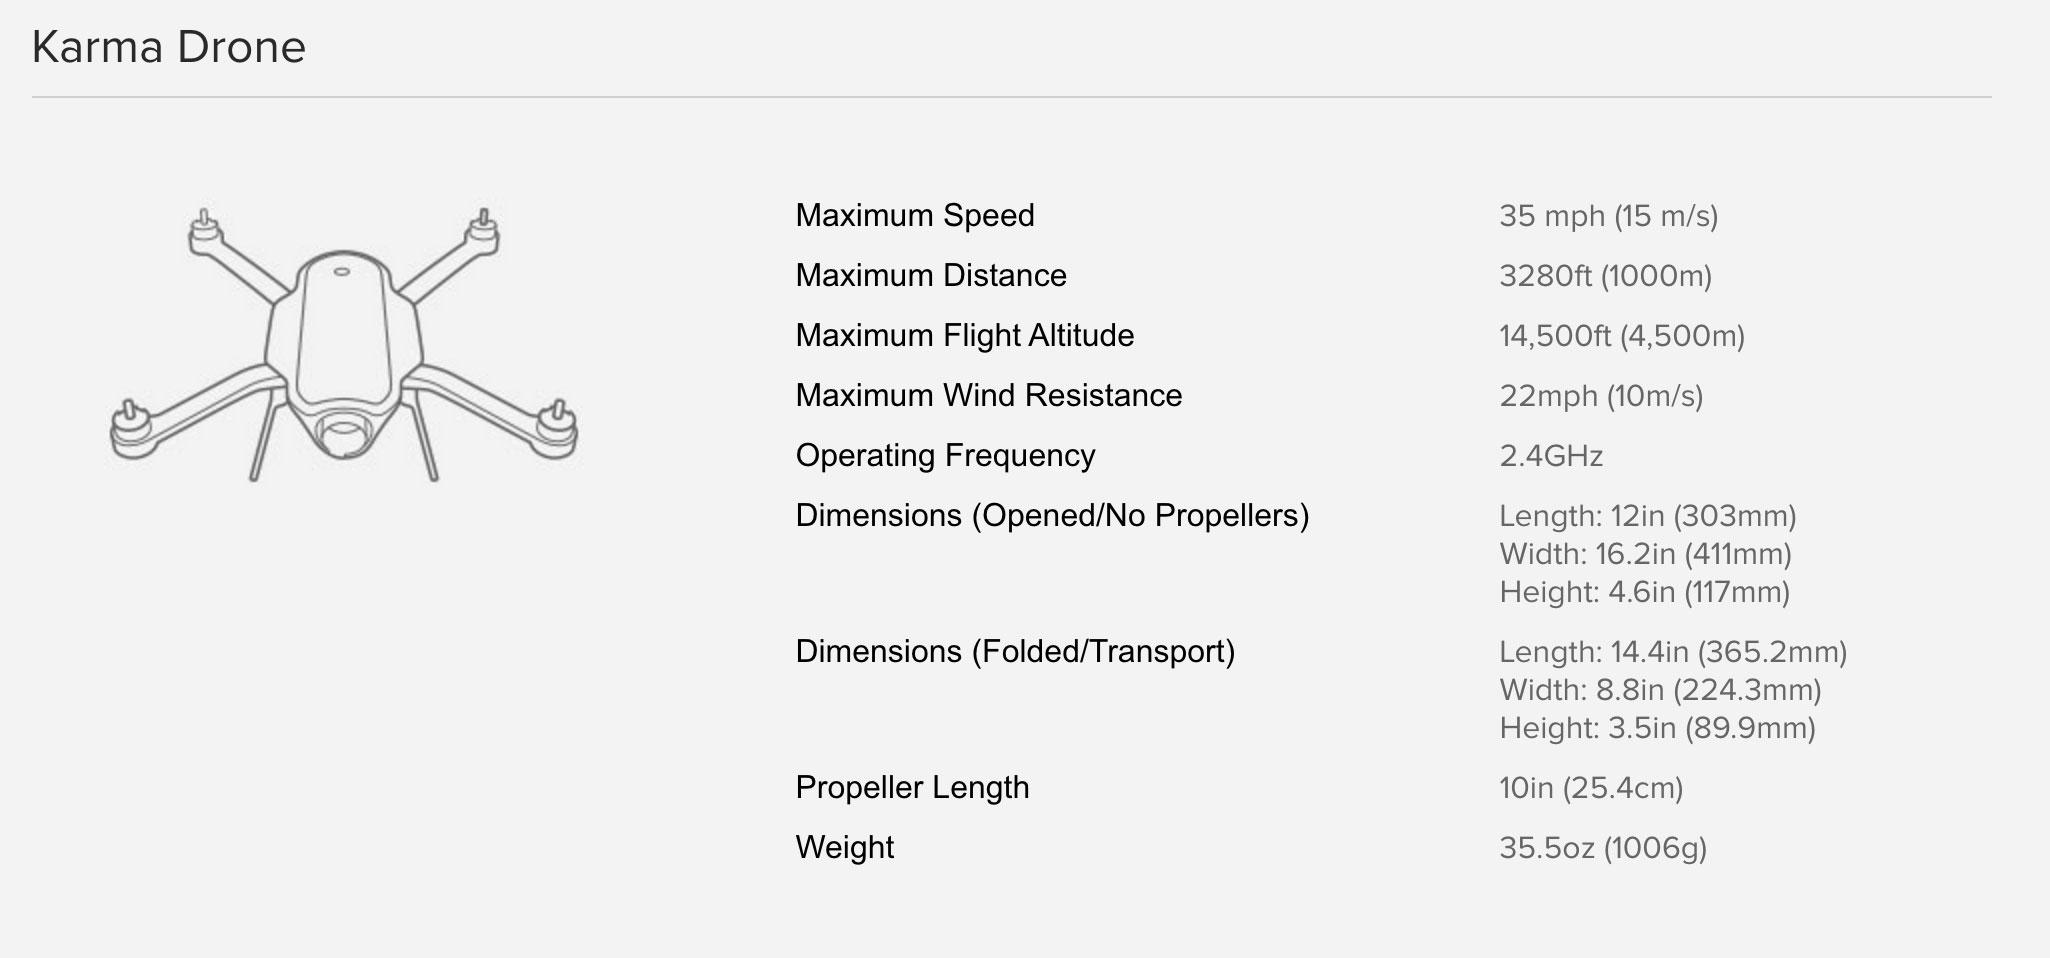The image size is (2050, 958).
Task: Click the Karma Drone heading
Action: (x=168, y=47)
